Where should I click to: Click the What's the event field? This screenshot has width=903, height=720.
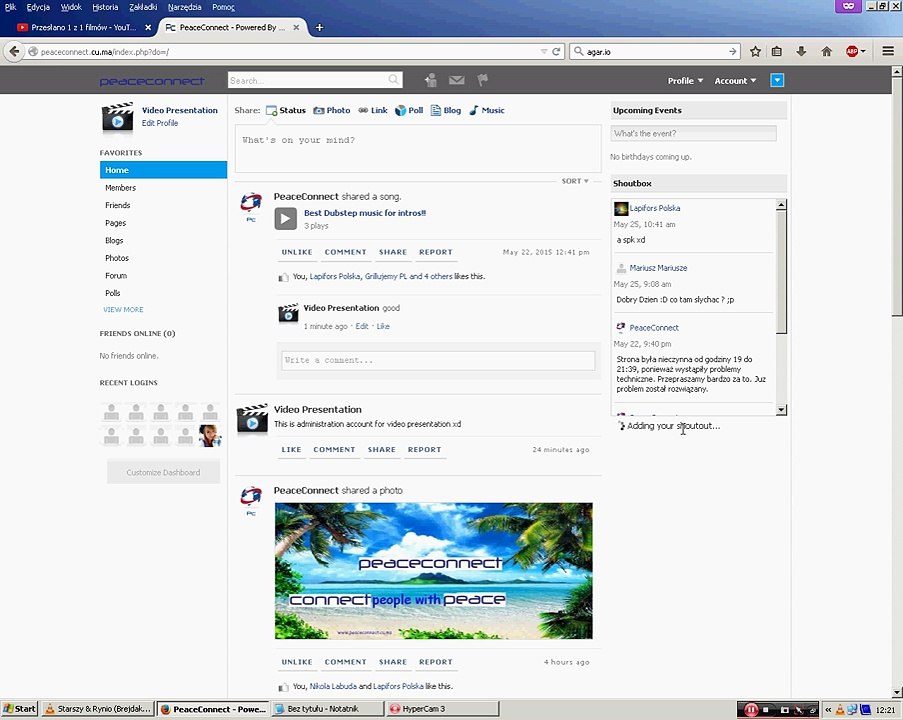click(x=693, y=134)
